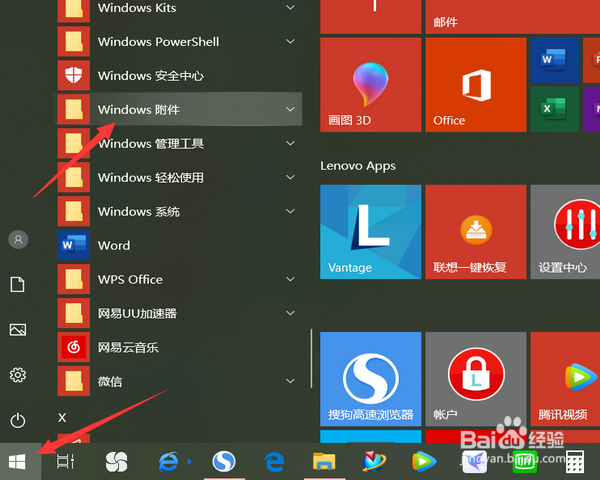Open the small Word tile
Screen dimensions: 600x480
pos(554,60)
